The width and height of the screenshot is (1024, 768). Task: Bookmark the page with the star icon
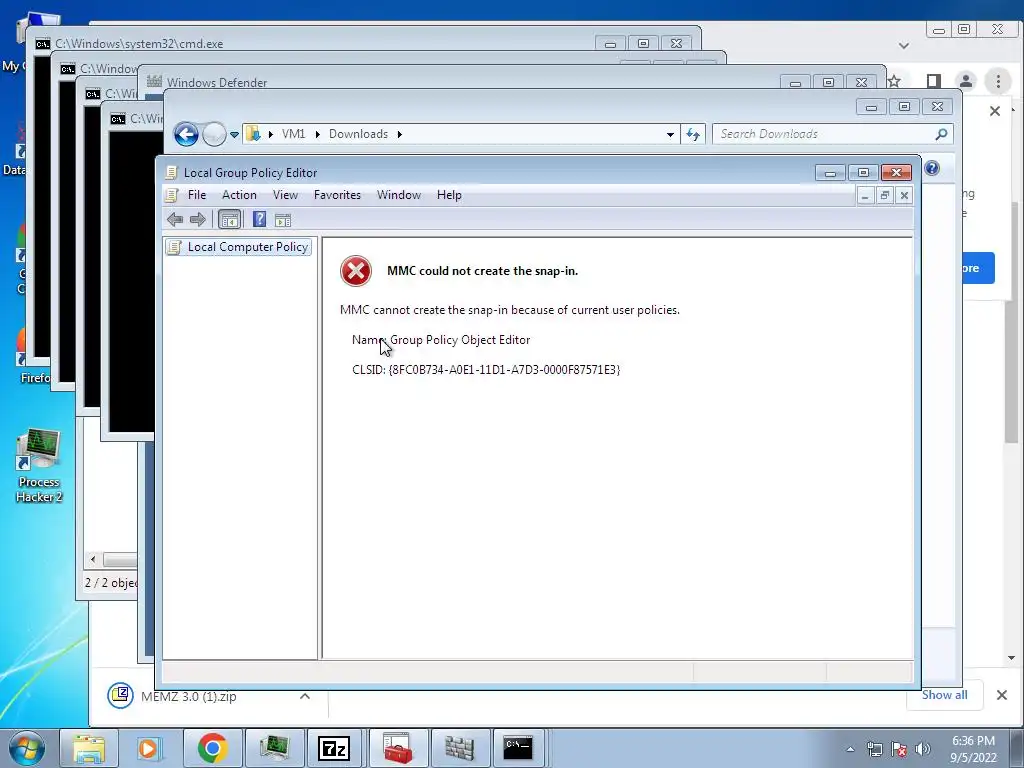894,81
